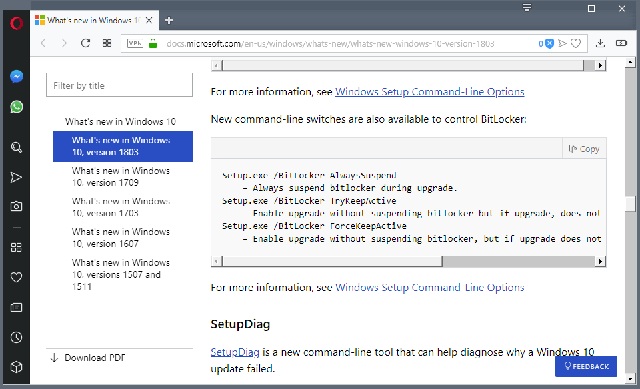Open WhatsApp in the sidebar
The width and height of the screenshot is (640, 389).
(16, 107)
